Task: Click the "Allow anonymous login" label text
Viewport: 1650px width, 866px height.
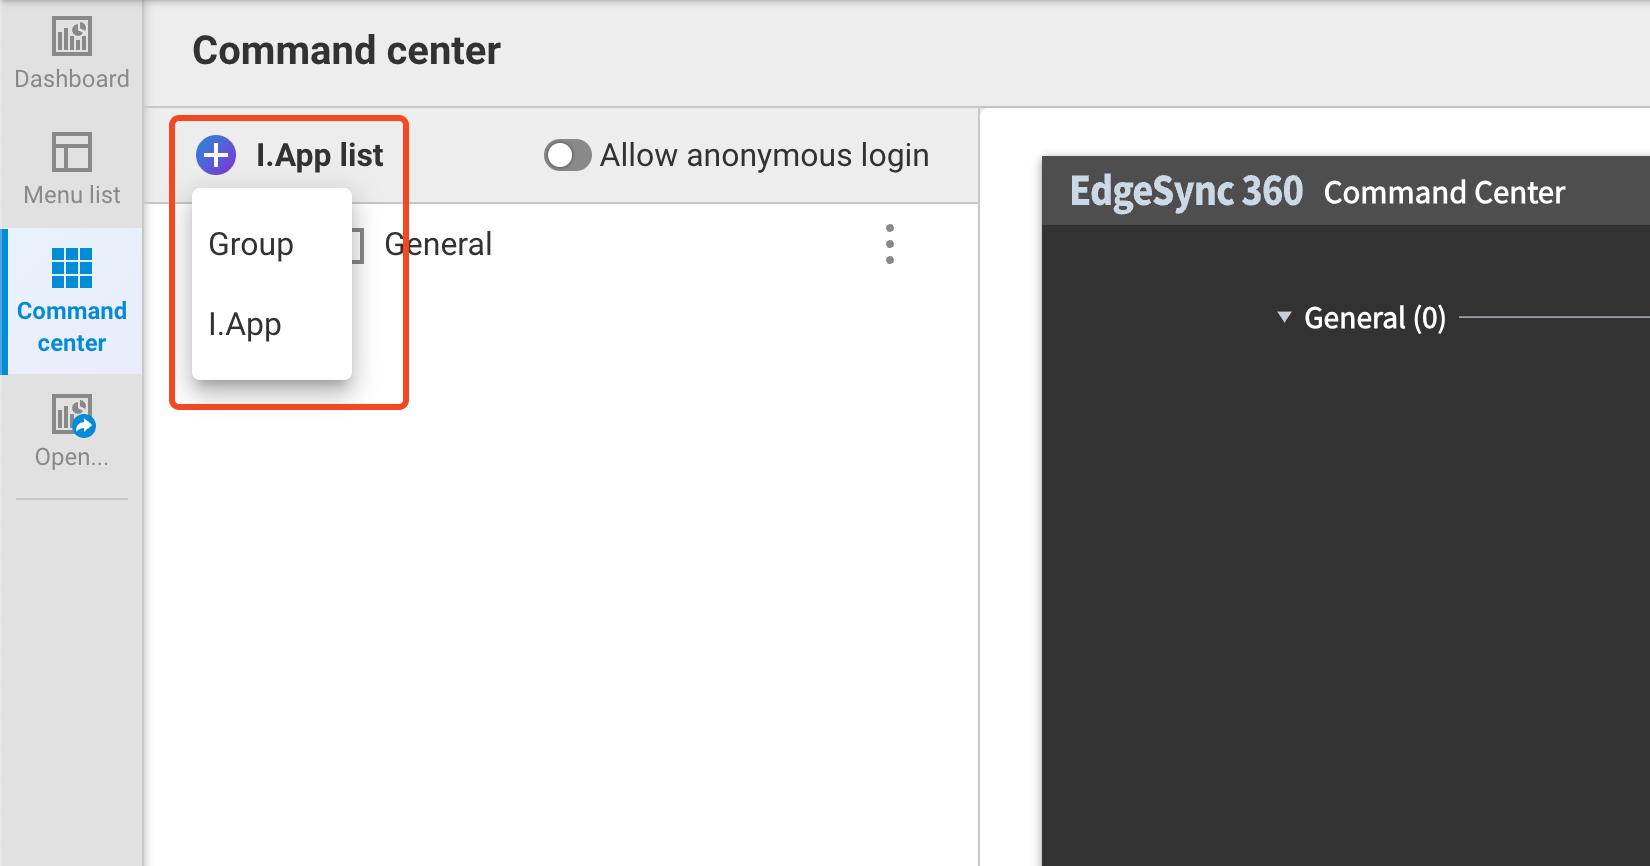Action: 764,155
